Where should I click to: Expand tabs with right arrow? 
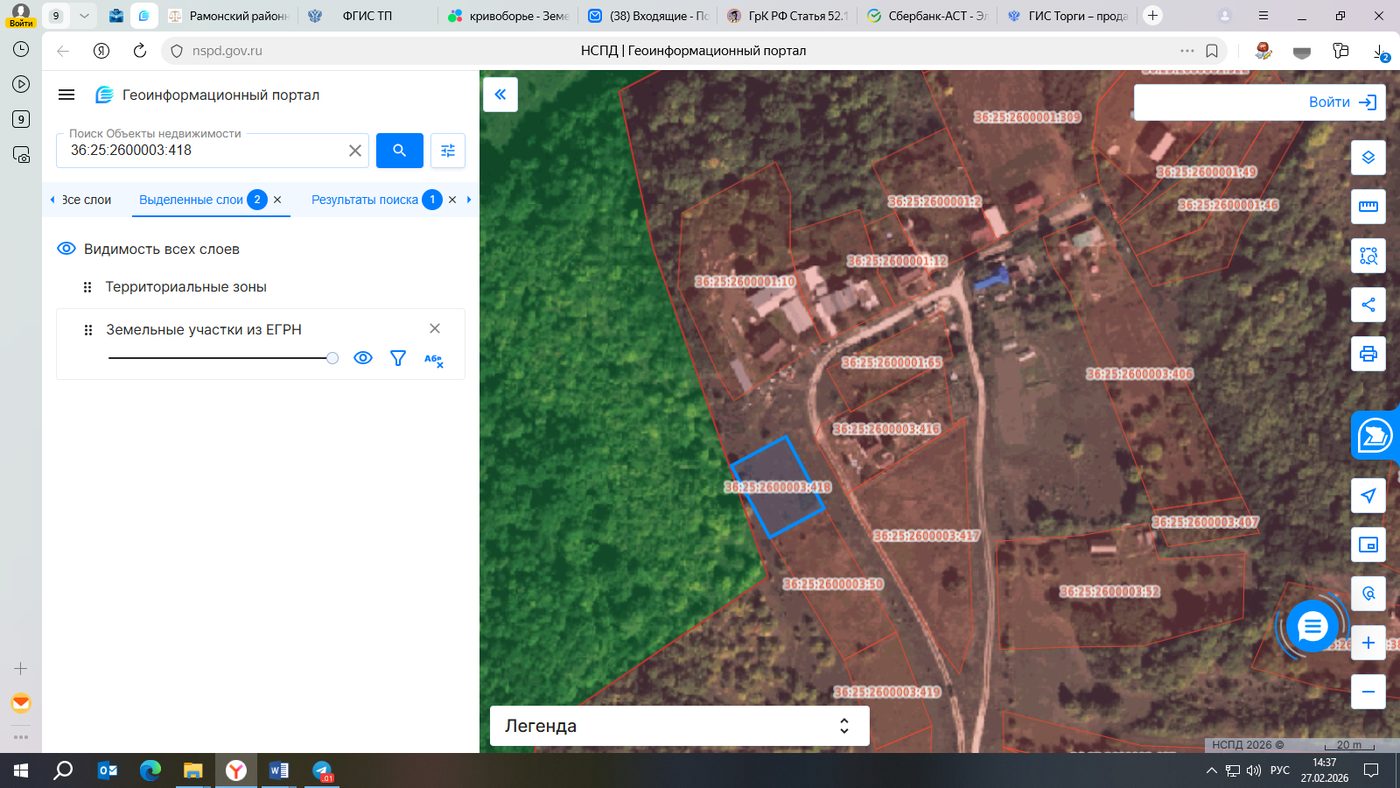pyautogui.click(x=469, y=200)
